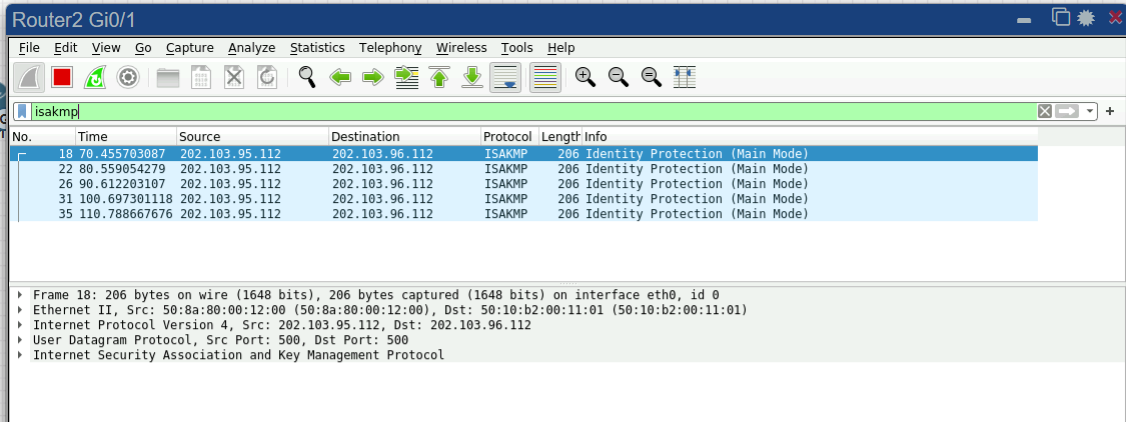
Task: Open the View menu
Action: click(106, 47)
